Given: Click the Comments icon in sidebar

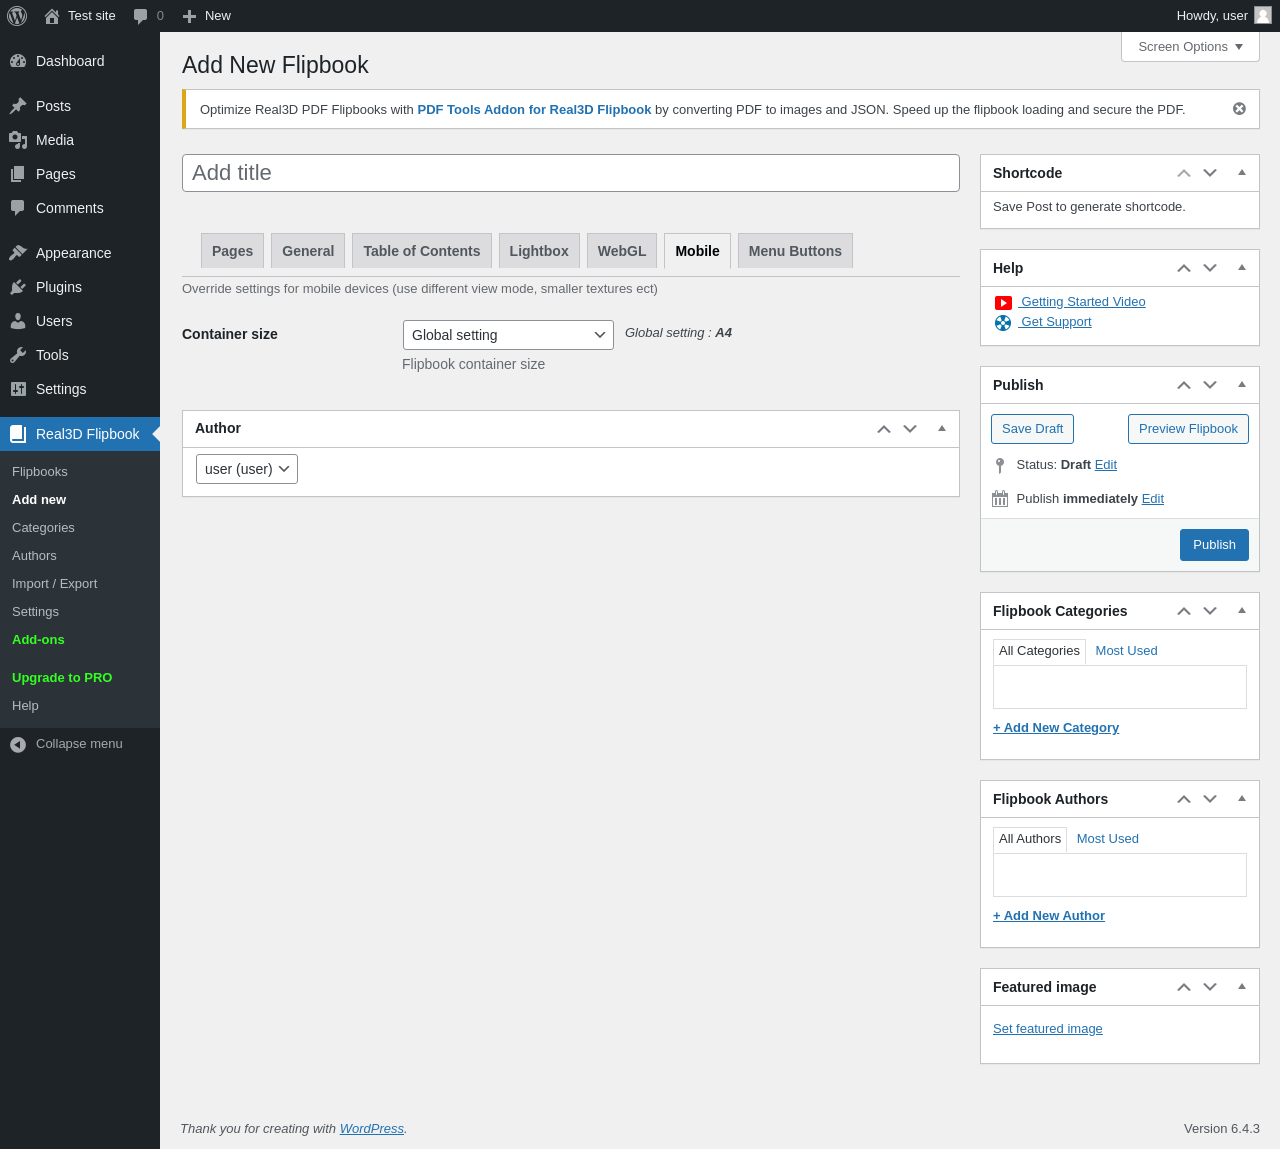Looking at the screenshot, I should (18, 208).
